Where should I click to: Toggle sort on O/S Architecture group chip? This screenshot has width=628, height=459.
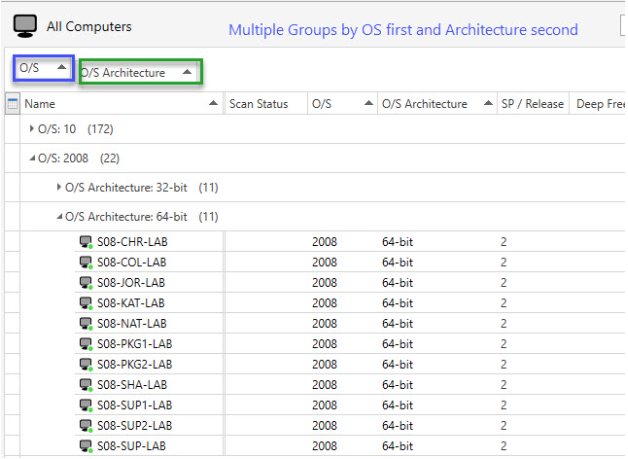tap(141, 72)
